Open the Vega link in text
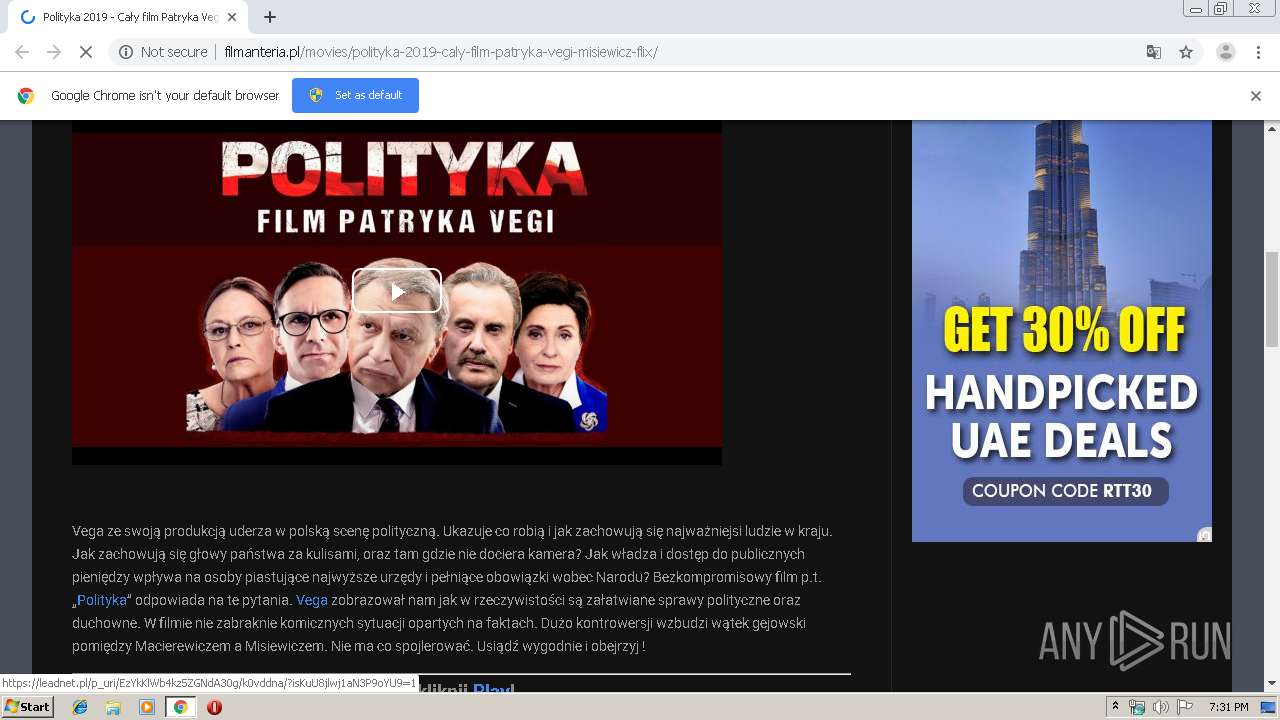Image resolution: width=1280 pixels, height=720 pixels. (x=312, y=600)
